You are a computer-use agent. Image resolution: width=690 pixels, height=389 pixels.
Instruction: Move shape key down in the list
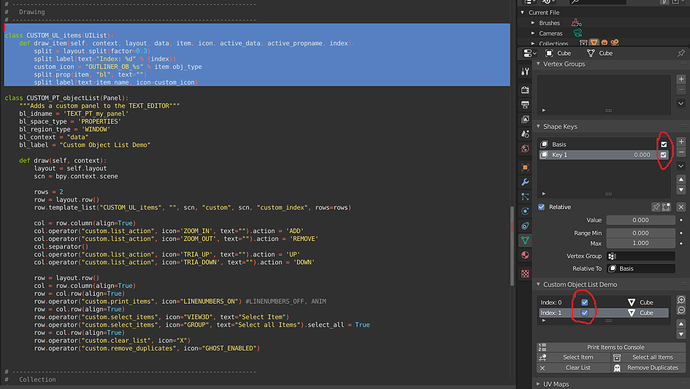pos(681,190)
